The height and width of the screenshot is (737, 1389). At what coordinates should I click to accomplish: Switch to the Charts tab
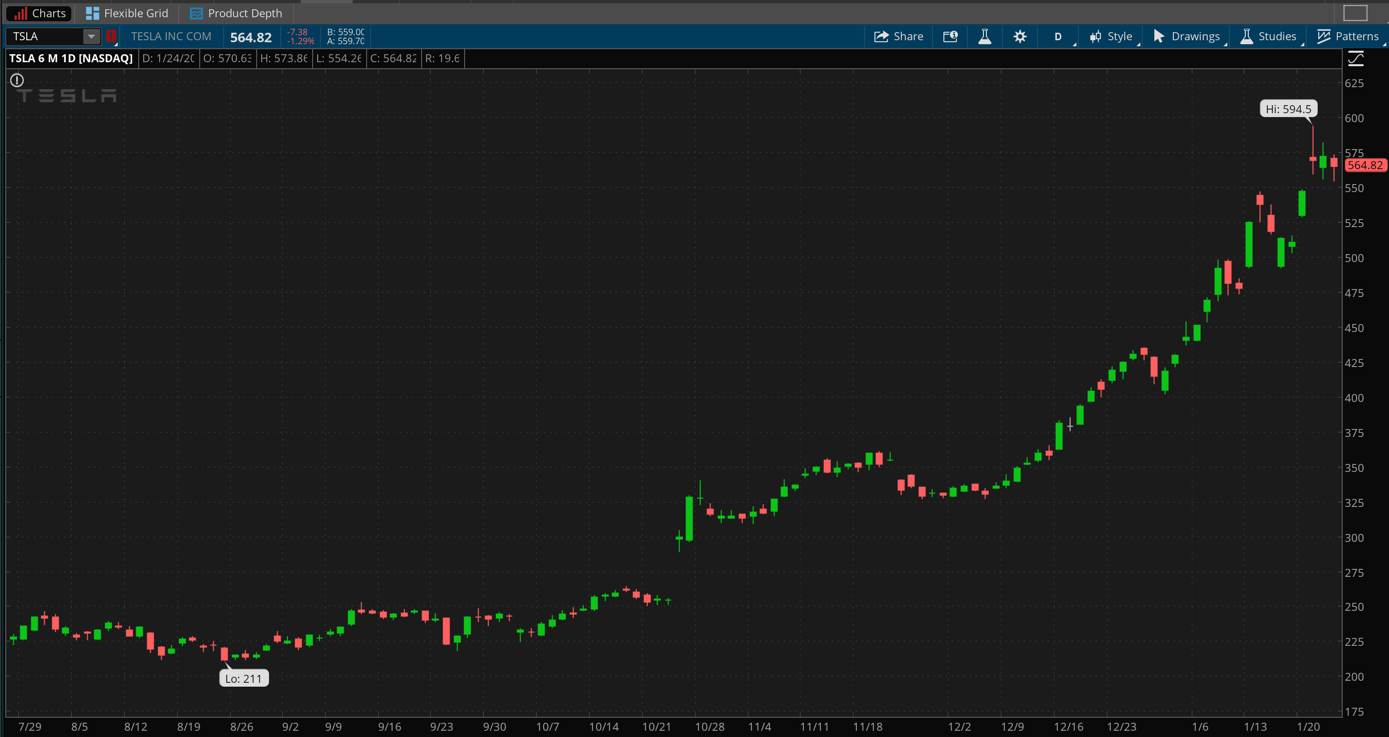[x=38, y=13]
